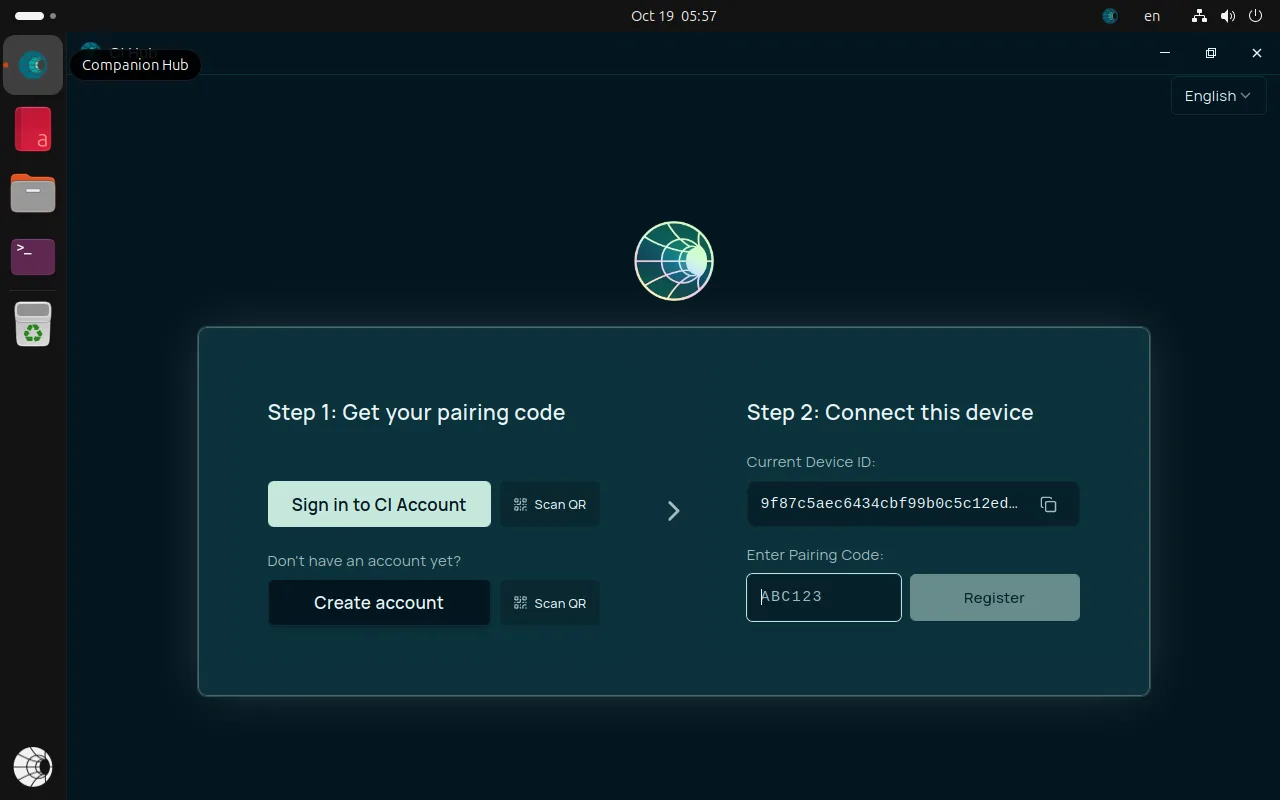Open the power menu icon in top bar
This screenshot has width=1280, height=800.
pyautogui.click(x=1257, y=16)
